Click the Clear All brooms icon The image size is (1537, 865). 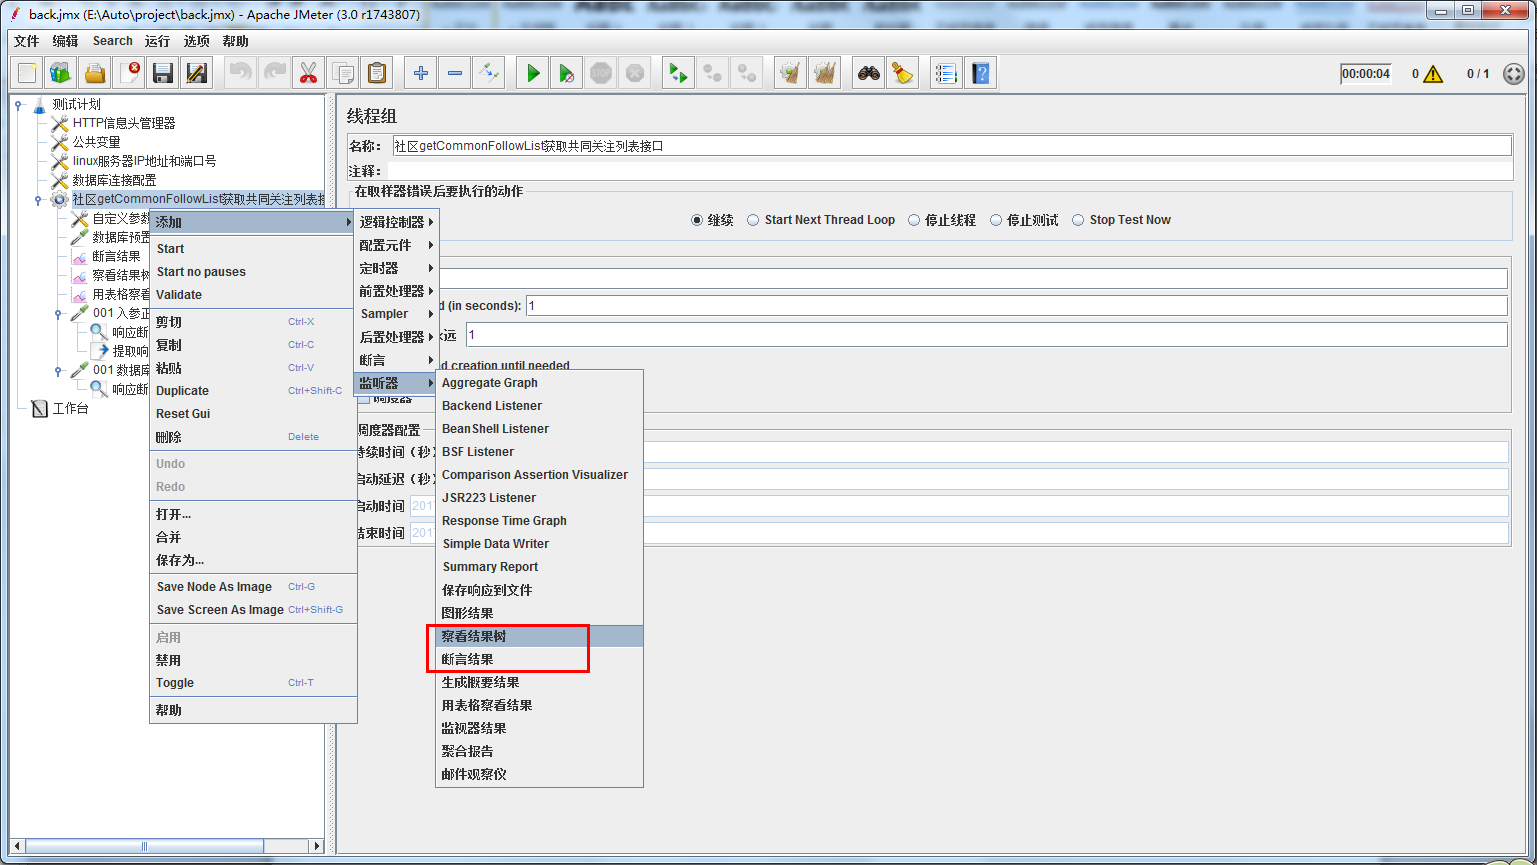[824, 73]
